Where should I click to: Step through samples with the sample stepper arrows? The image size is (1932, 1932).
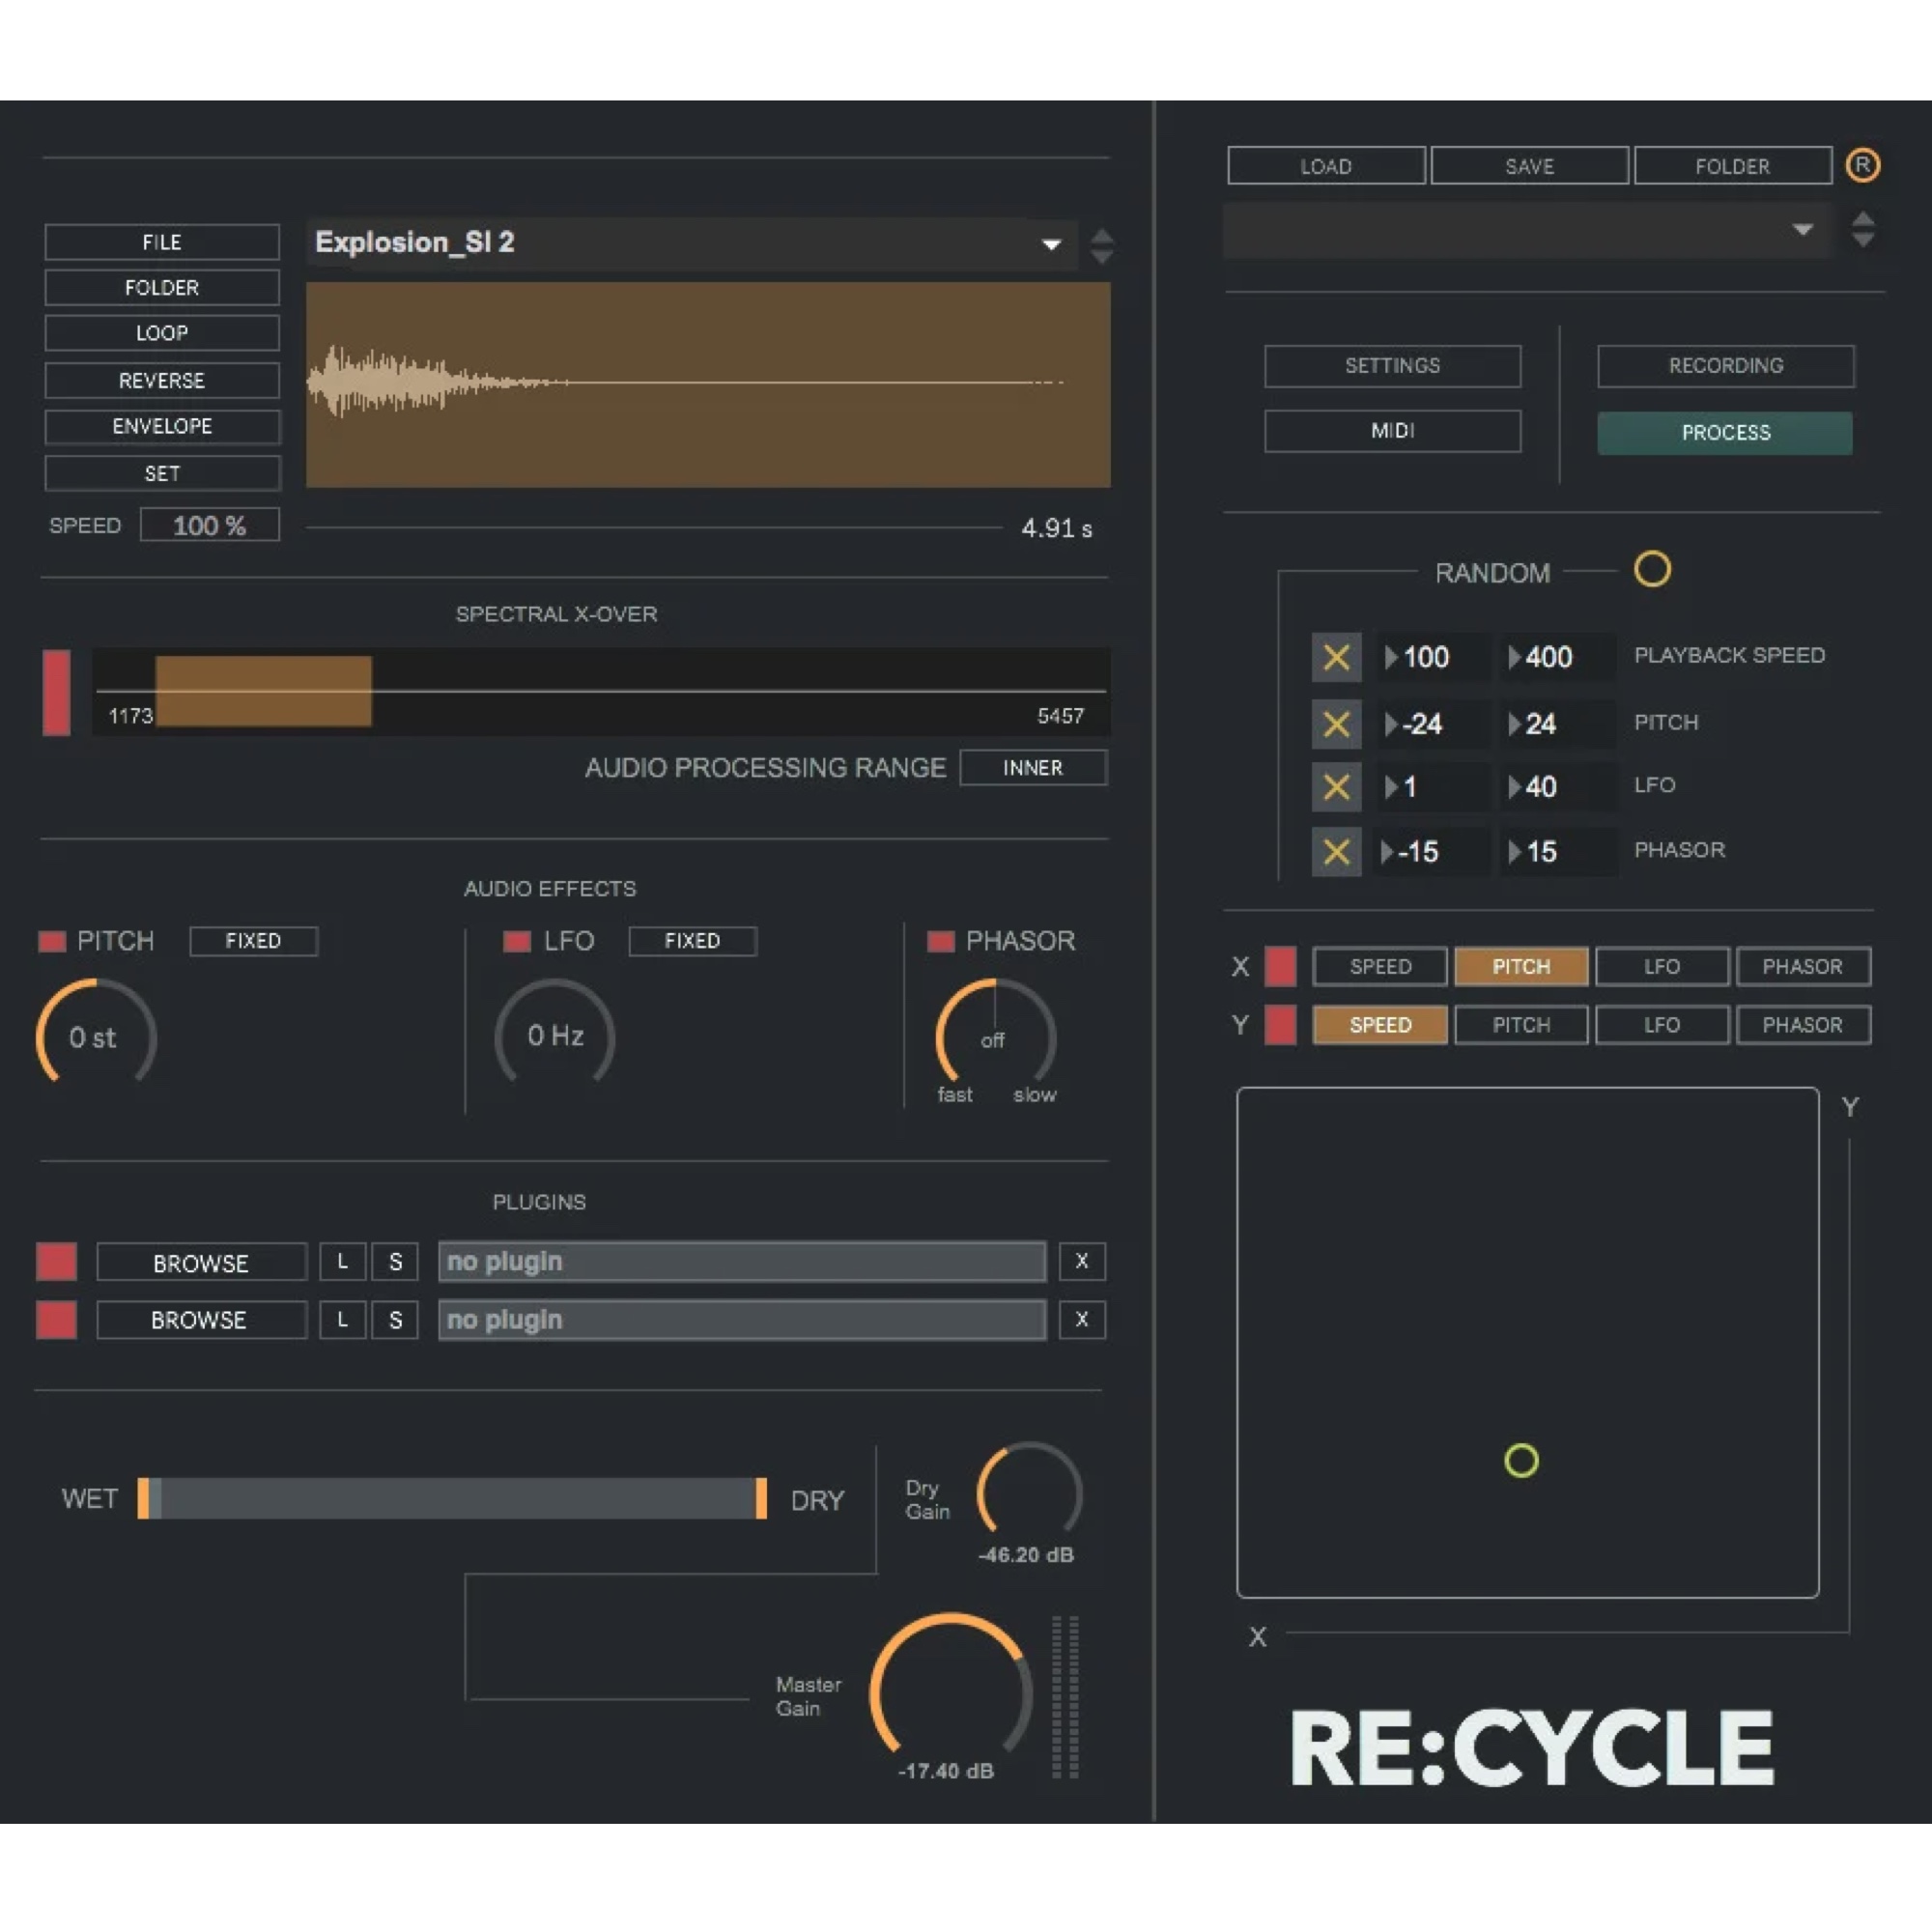click(x=1101, y=245)
